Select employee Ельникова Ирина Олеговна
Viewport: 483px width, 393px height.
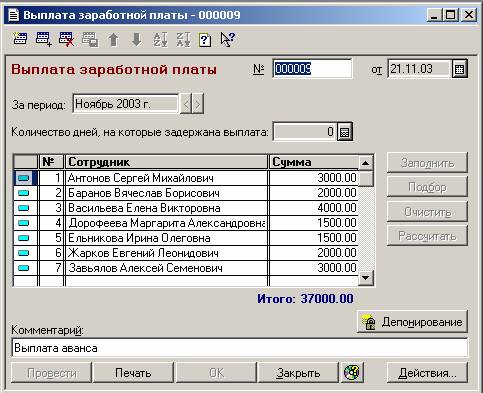coord(166,238)
